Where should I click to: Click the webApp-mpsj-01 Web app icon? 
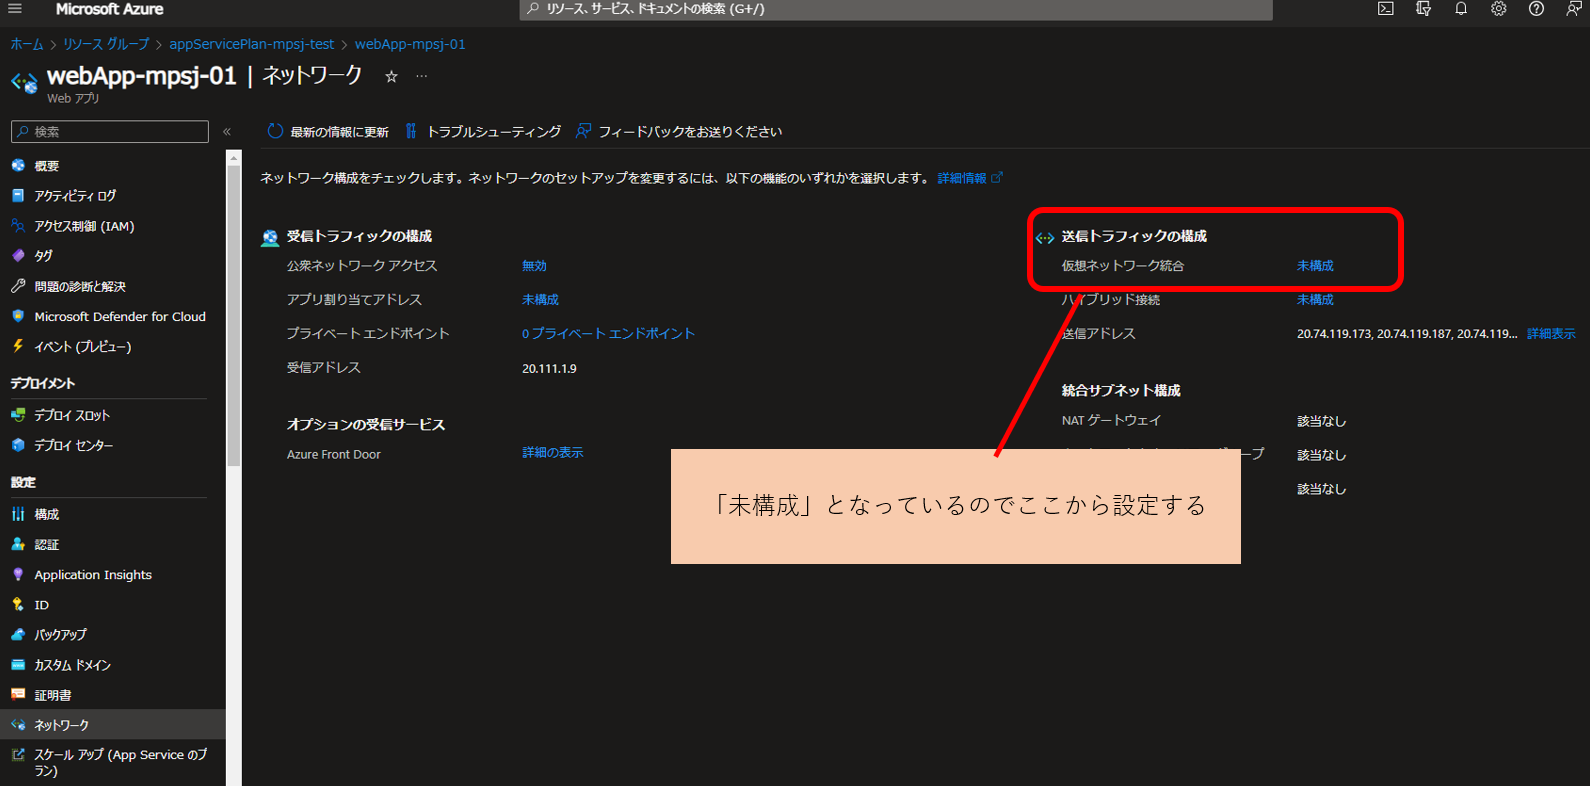pyautogui.click(x=24, y=82)
